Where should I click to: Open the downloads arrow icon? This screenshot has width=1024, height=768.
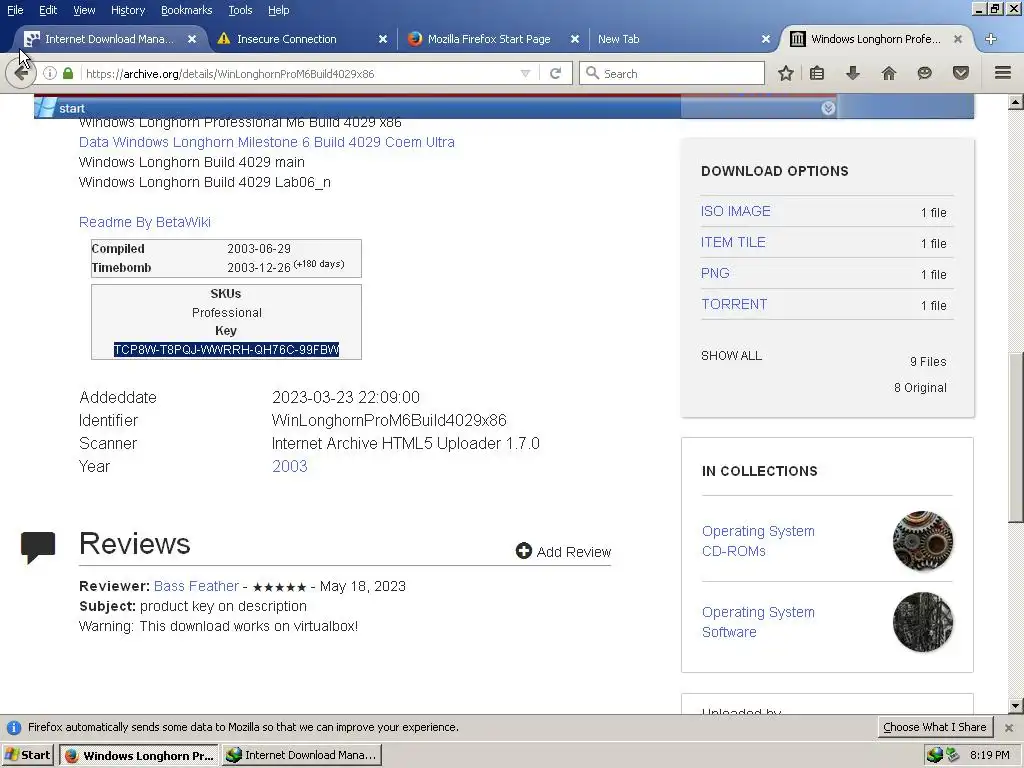(853, 73)
